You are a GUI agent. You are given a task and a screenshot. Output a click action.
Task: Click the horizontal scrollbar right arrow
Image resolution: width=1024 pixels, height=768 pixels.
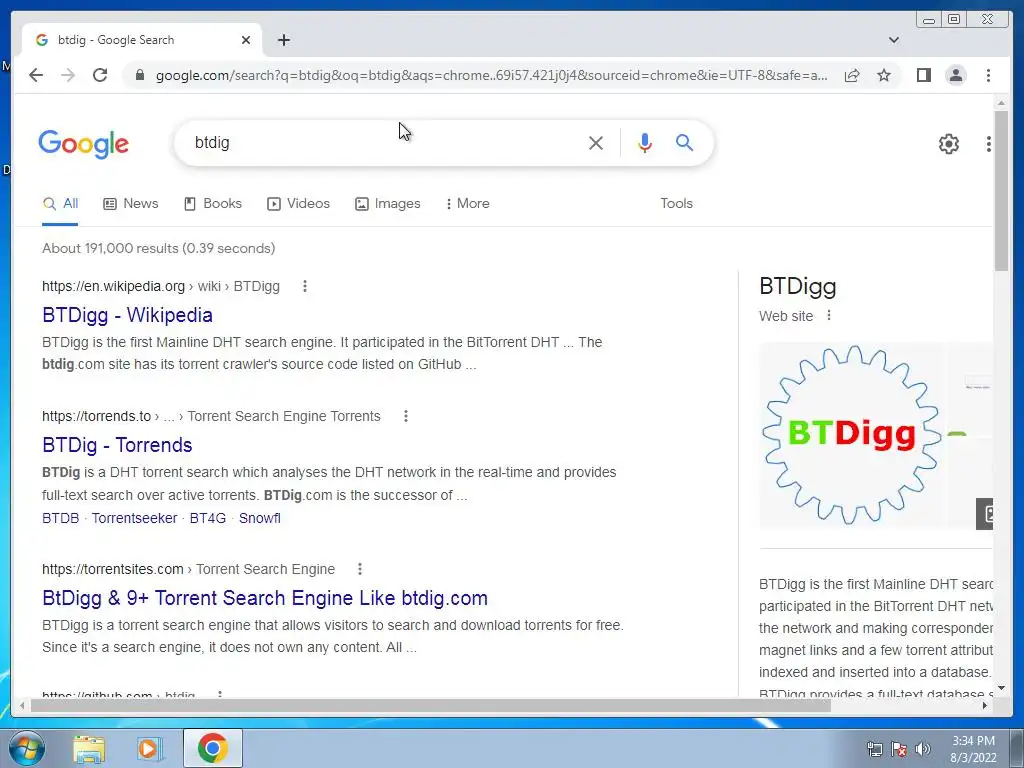985,705
